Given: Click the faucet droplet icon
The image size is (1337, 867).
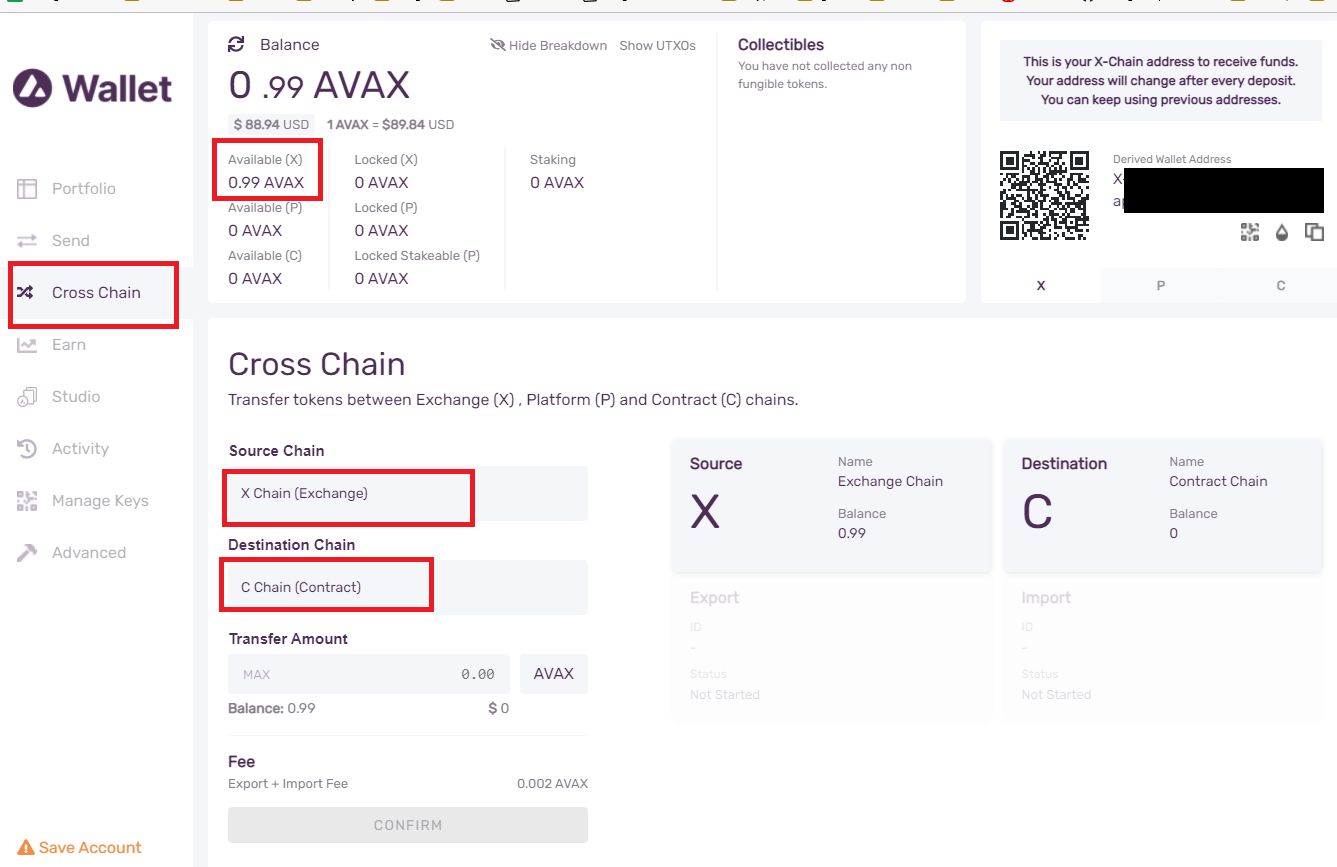Looking at the screenshot, I should (1282, 232).
